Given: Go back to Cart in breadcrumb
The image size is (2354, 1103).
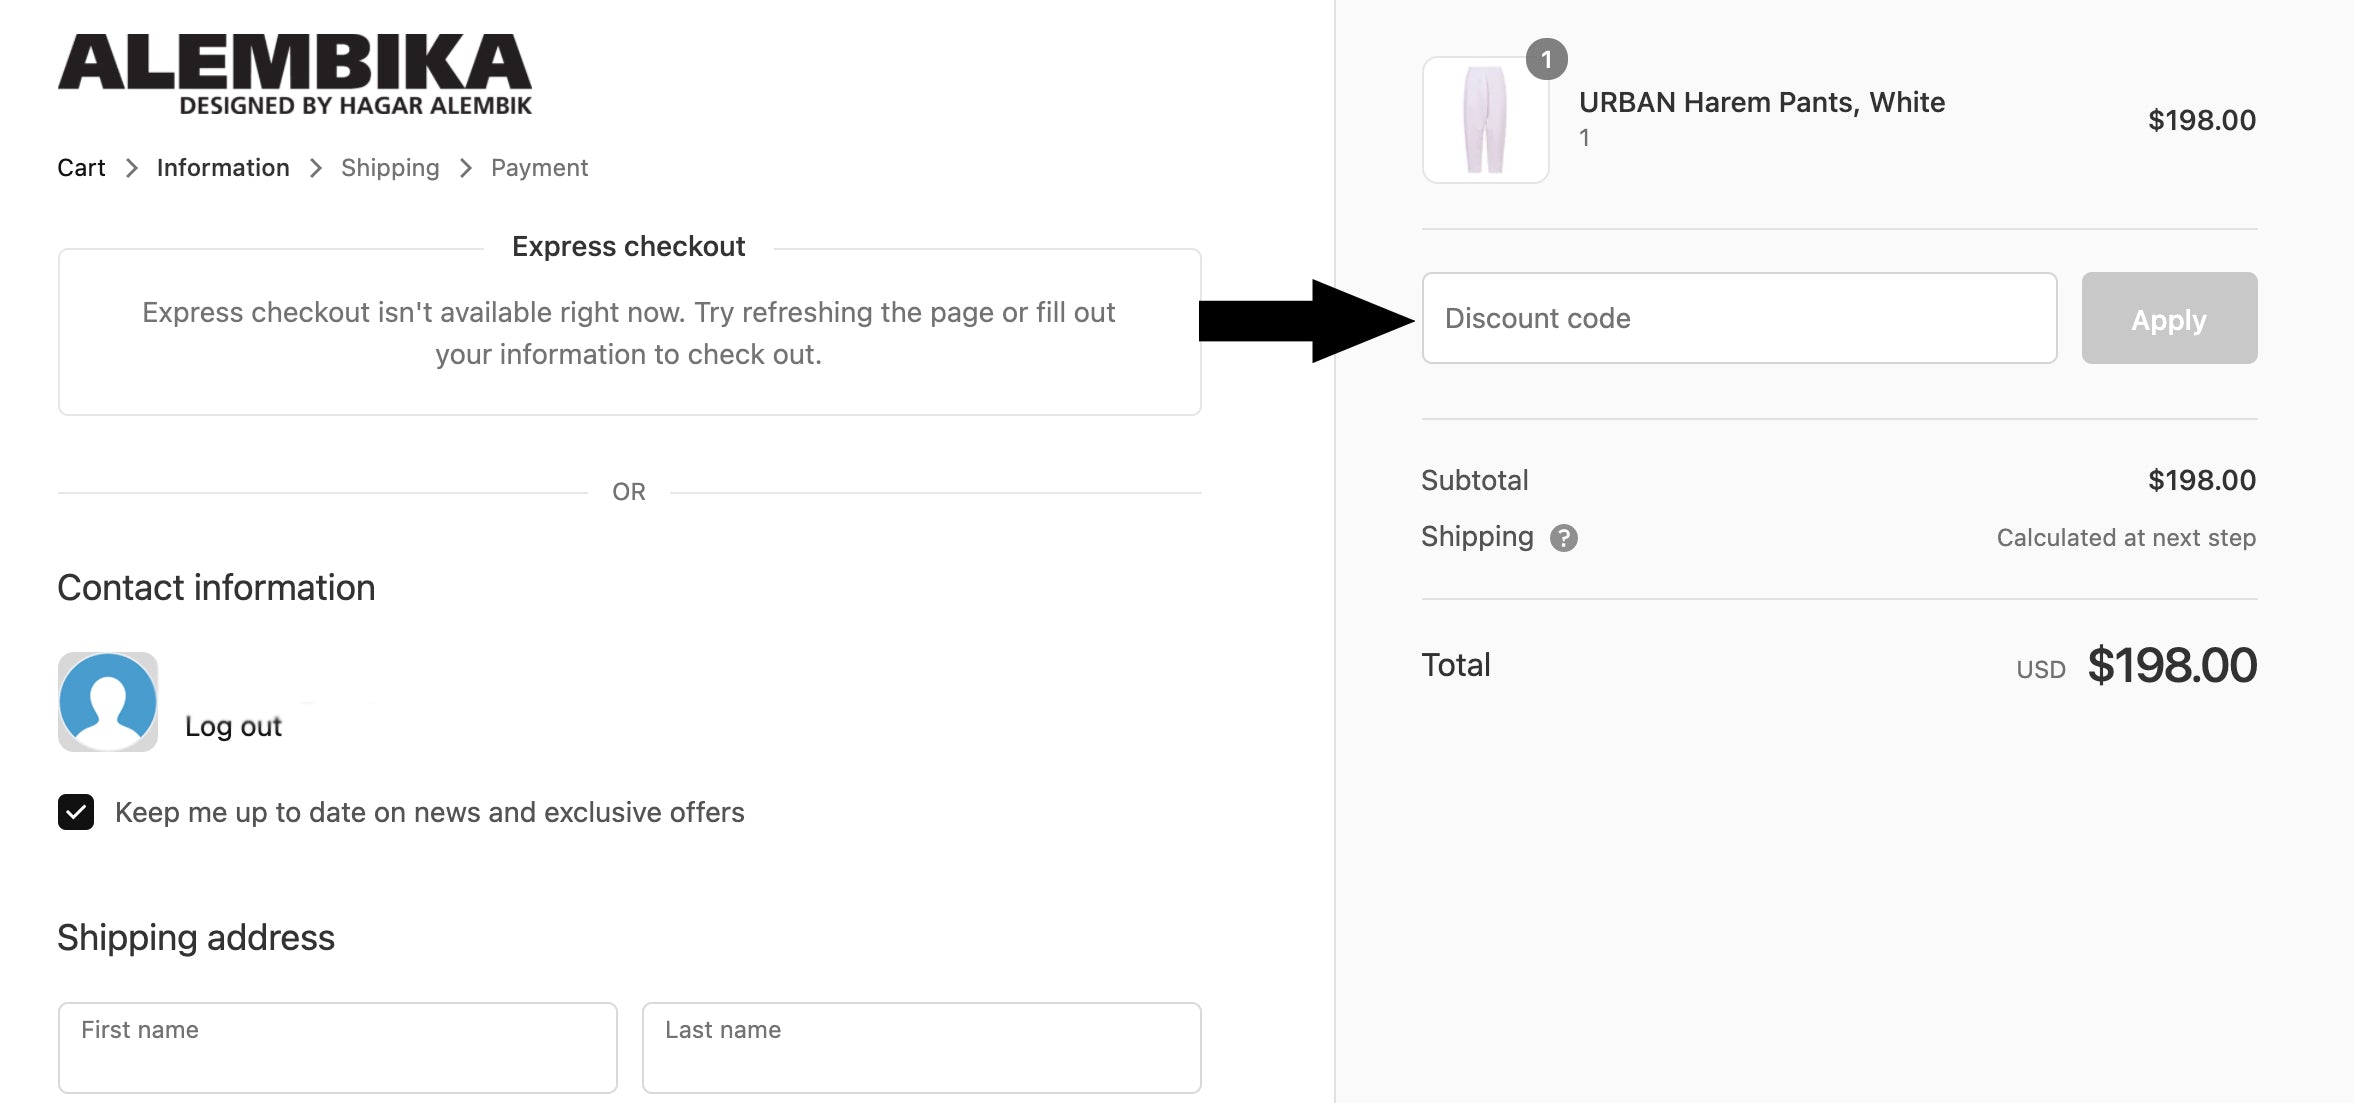Looking at the screenshot, I should click(x=81, y=168).
